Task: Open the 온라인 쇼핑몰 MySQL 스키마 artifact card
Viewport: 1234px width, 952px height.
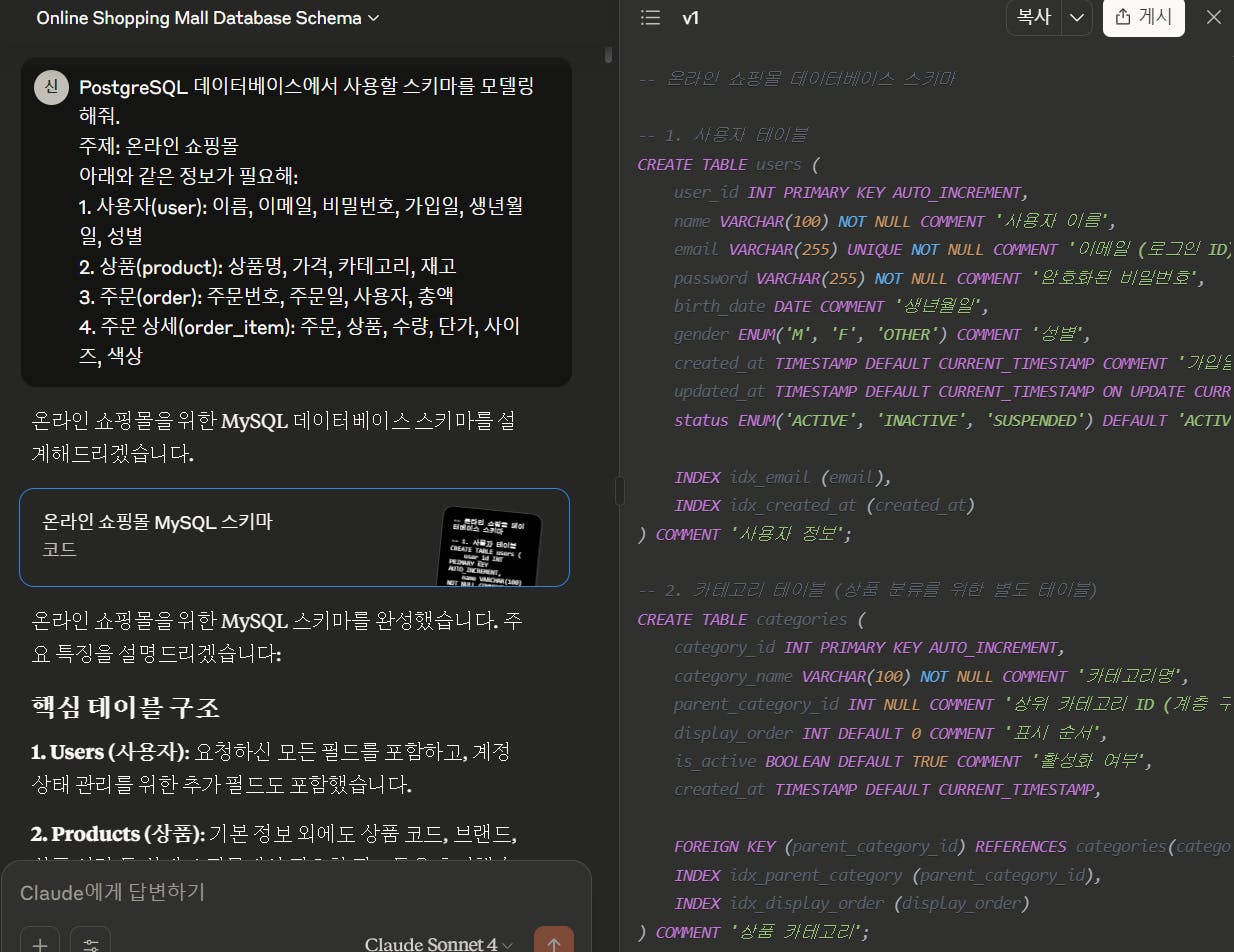Action: (x=295, y=537)
